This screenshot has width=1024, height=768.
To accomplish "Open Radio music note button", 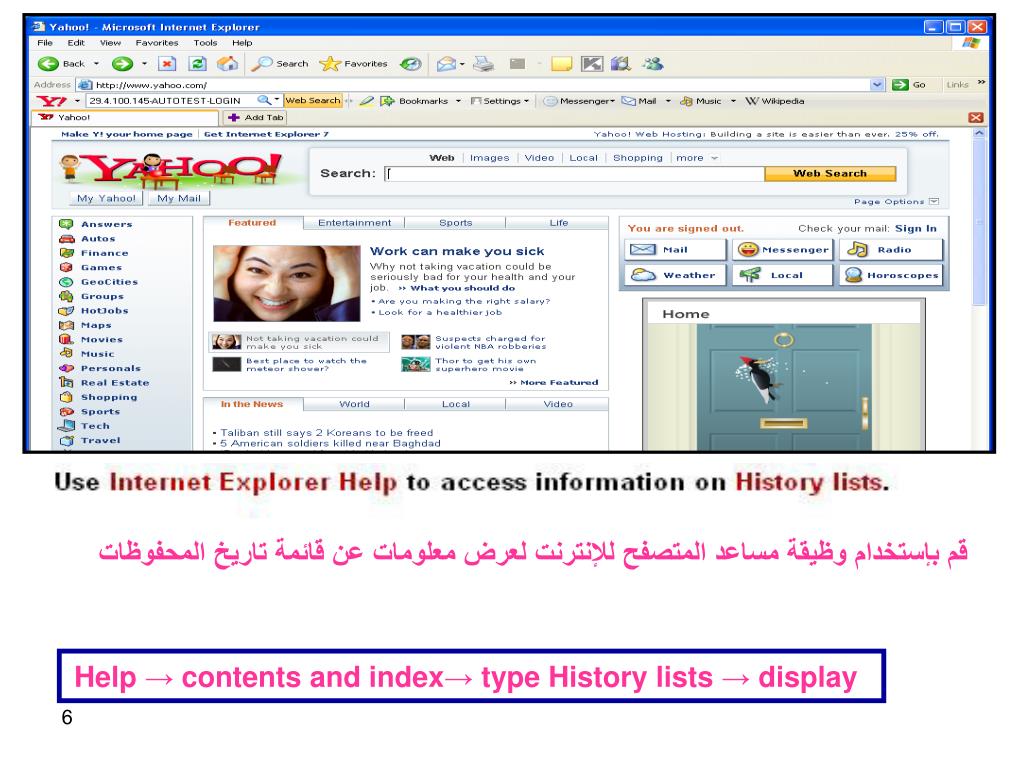I will click(891, 249).
